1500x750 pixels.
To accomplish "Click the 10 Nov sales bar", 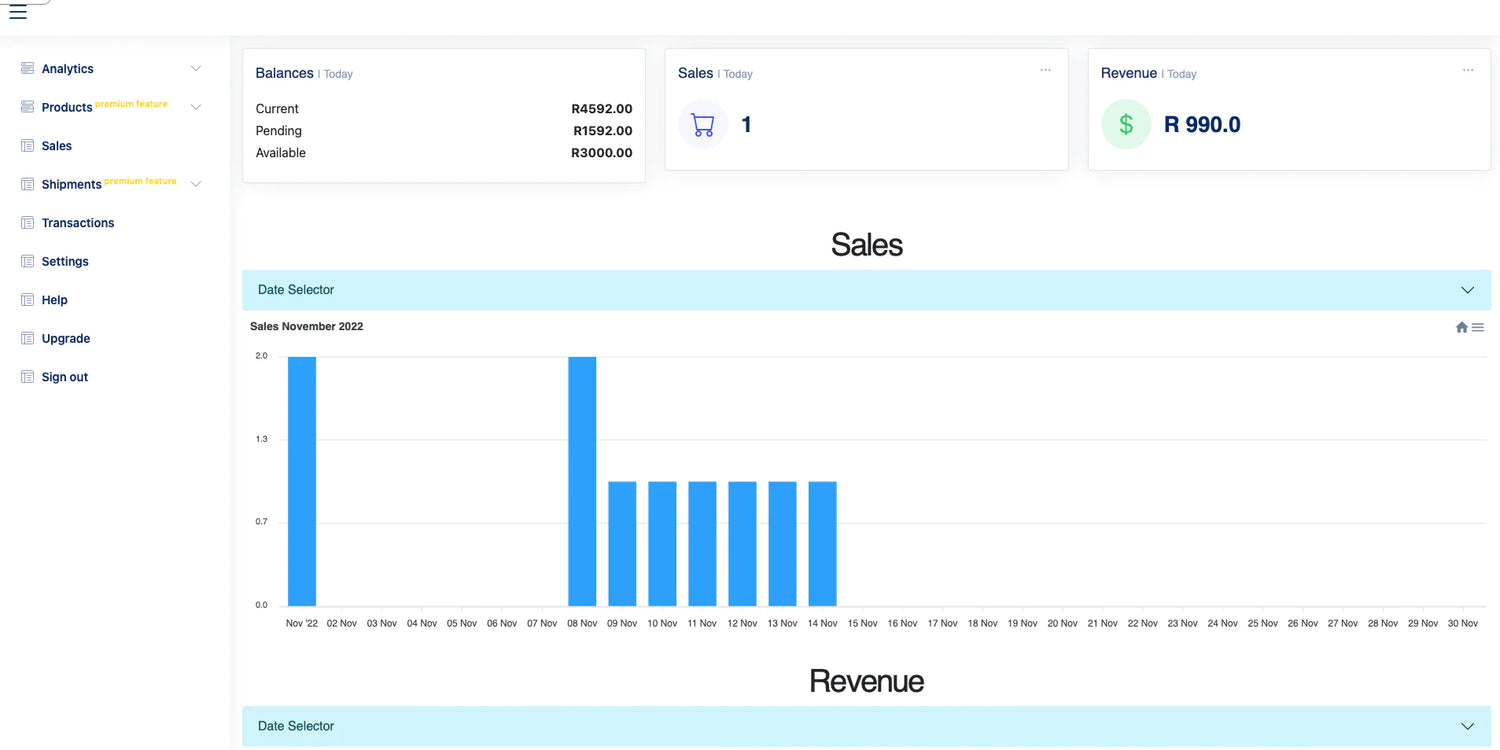I will 662,544.
